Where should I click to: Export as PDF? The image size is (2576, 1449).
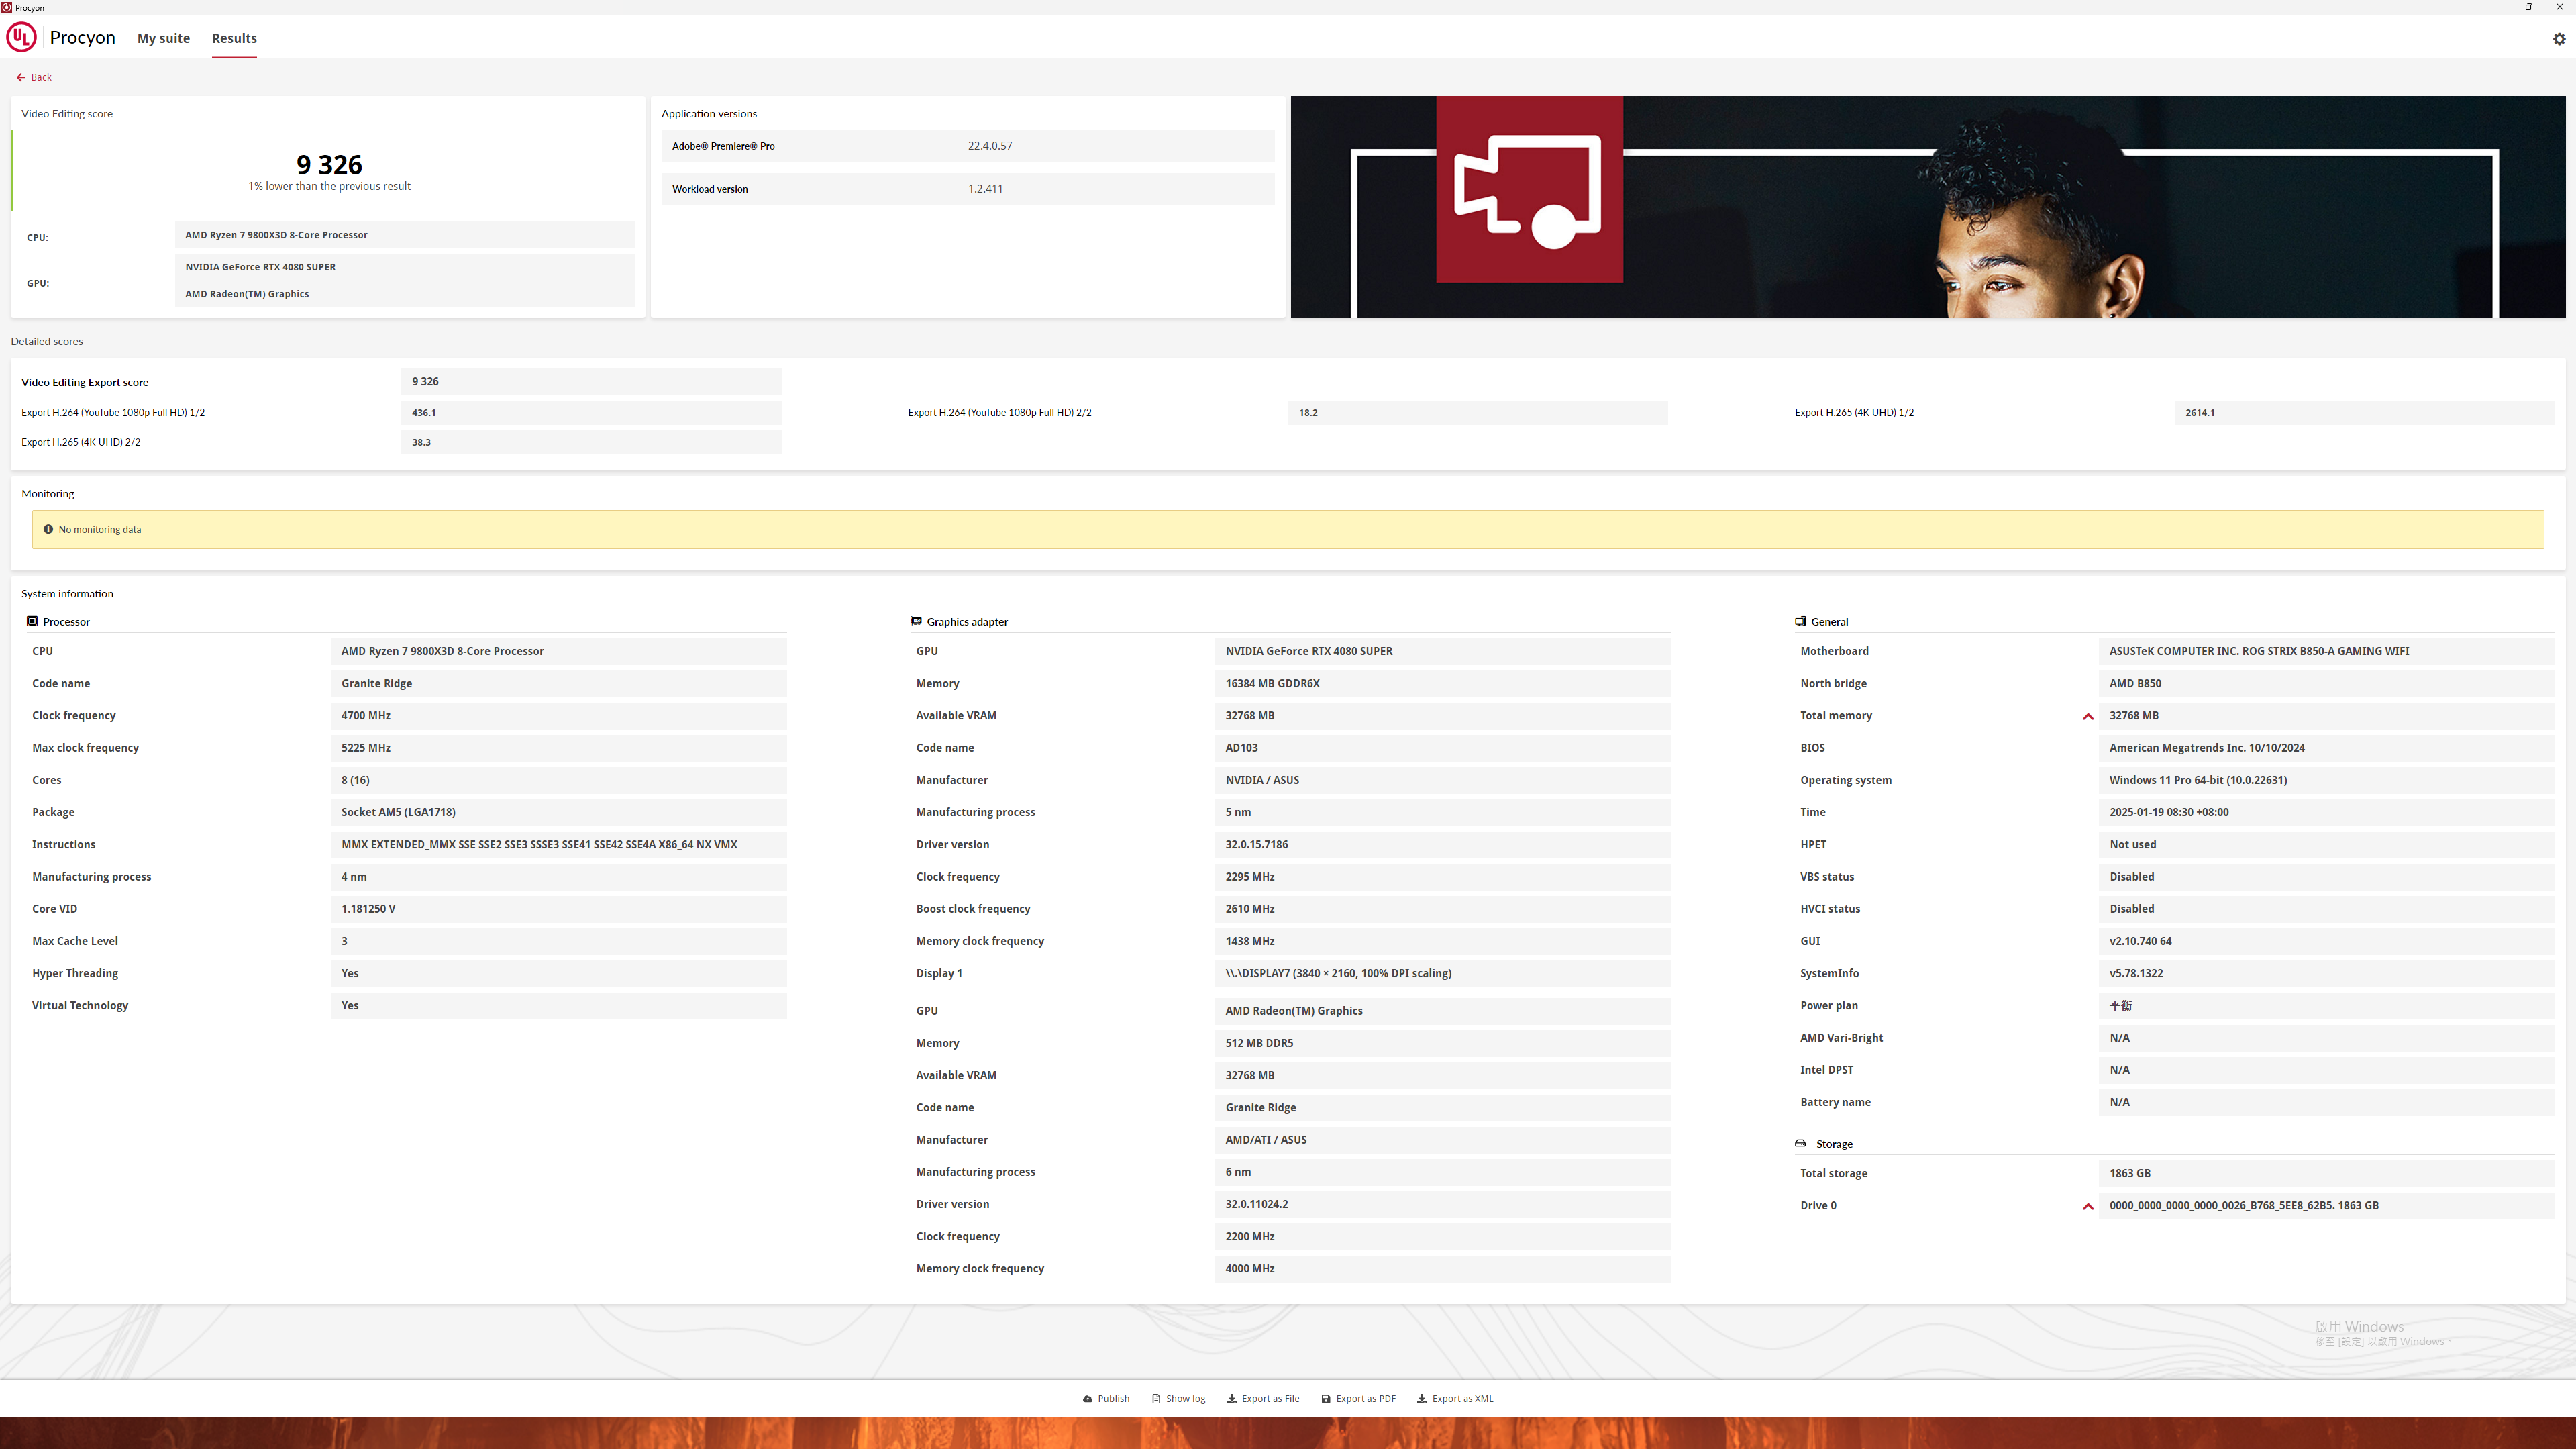pyautogui.click(x=1358, y=1399)
